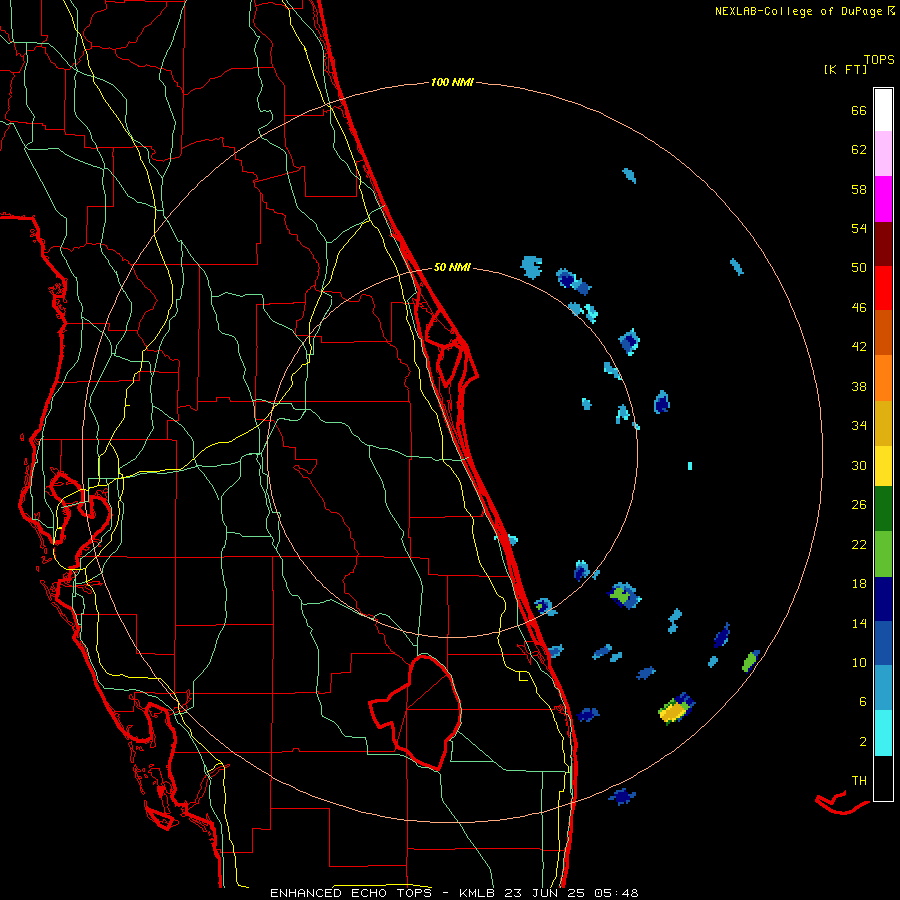Image resolution: width=900 pixels, height=900 pixels.
Task: Pick the dark red maroon legend band
Action: (x=883, y=243)
